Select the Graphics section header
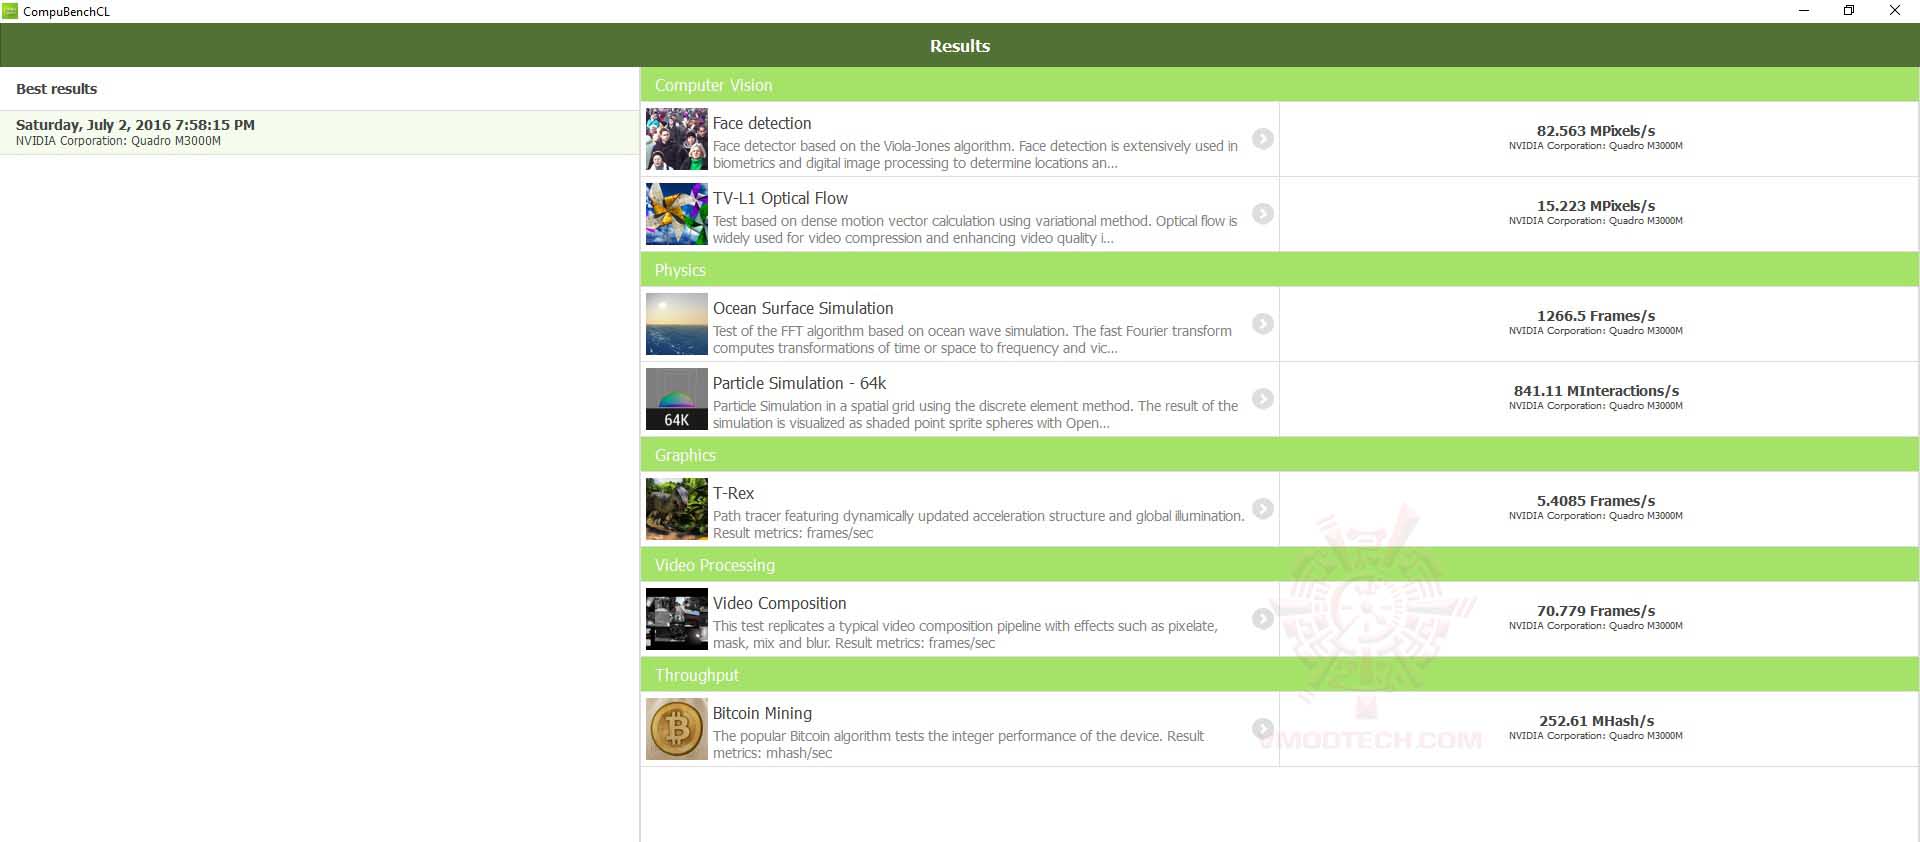The image size is (1920, 842). 1280,455
